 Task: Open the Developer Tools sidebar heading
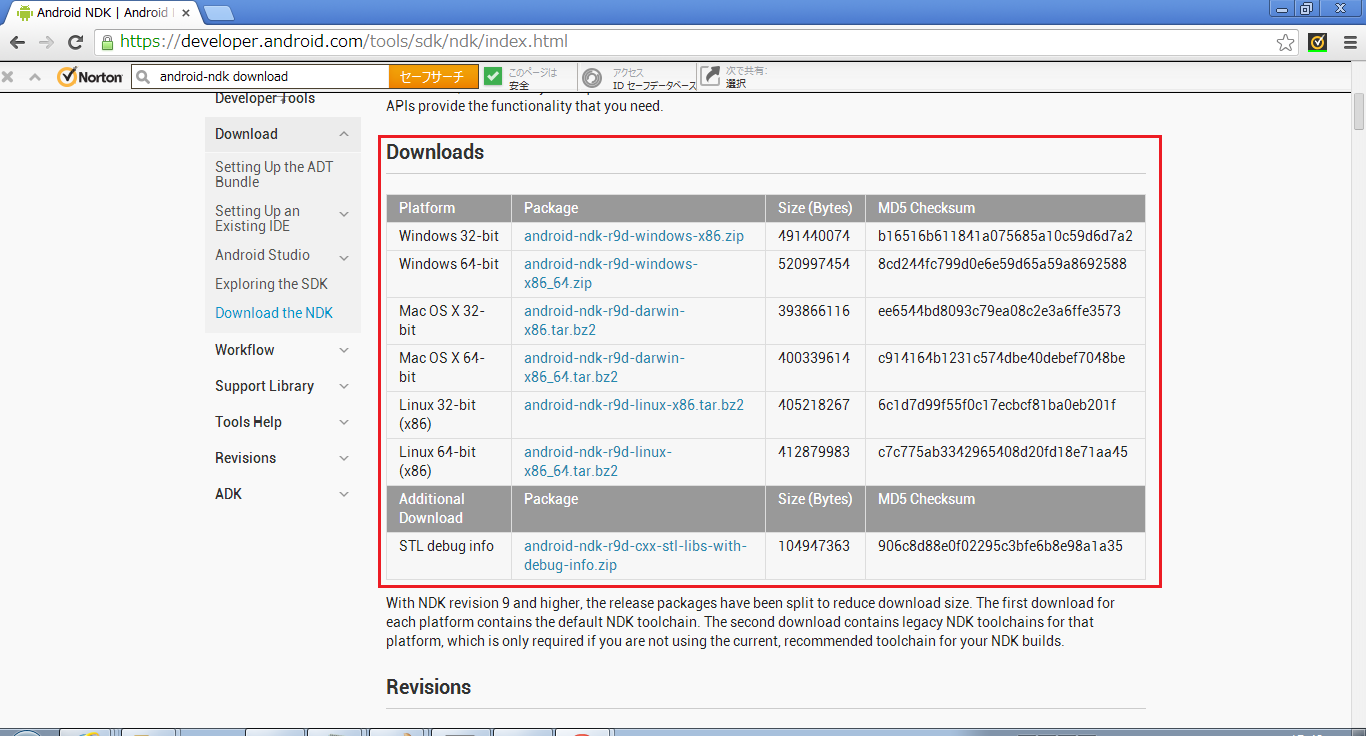pos(265,99)
